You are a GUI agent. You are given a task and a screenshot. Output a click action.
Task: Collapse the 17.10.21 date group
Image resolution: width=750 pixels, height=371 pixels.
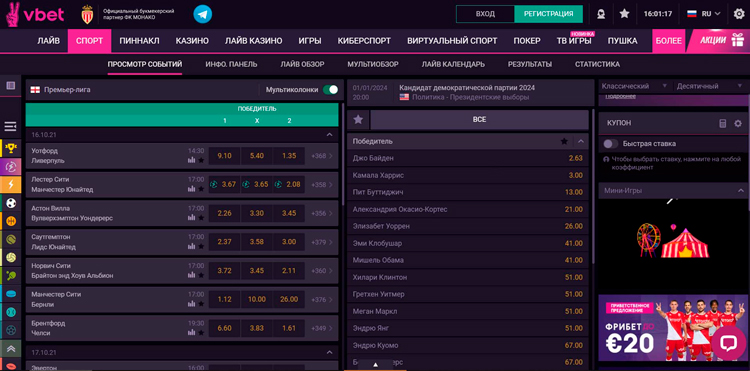329,352
